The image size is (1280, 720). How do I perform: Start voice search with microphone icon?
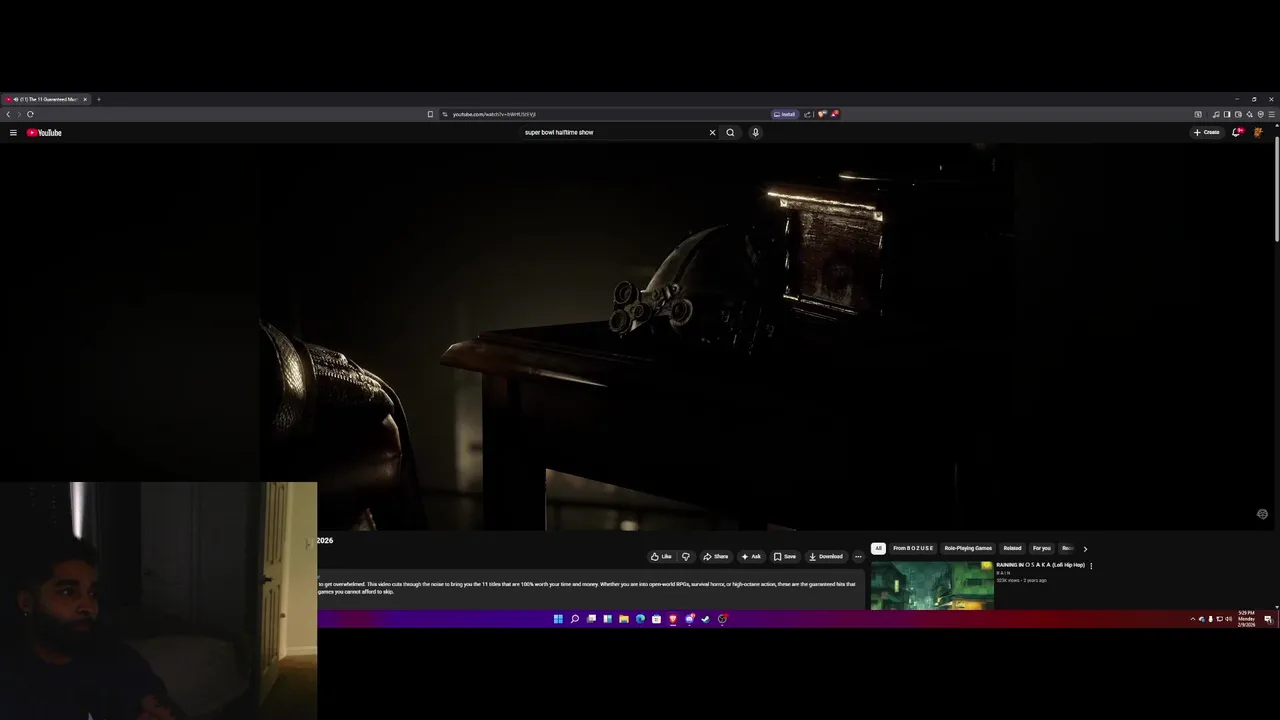tap(755, 132)
